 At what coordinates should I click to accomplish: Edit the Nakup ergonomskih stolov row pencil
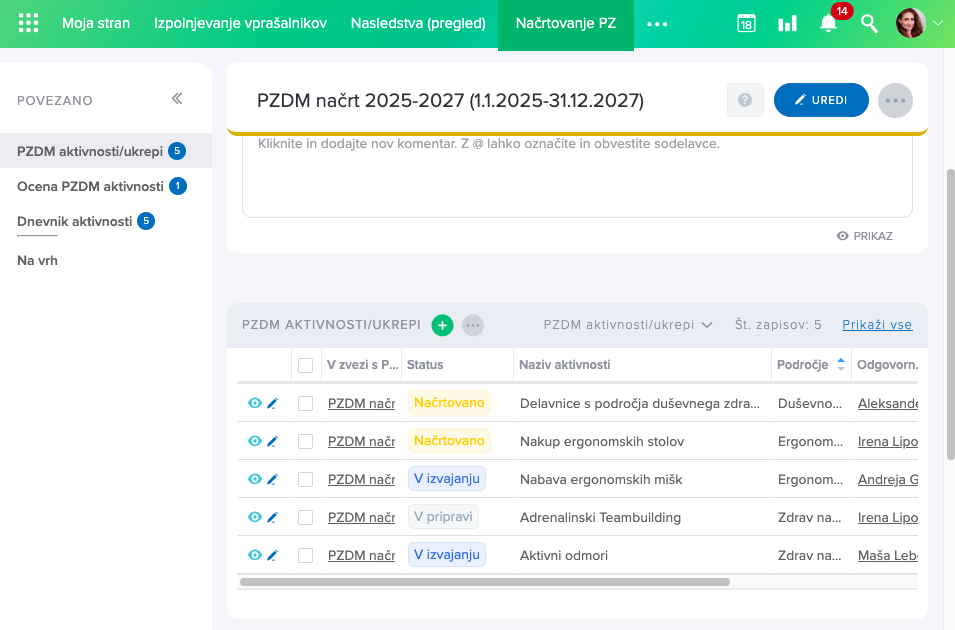[x=272, y=441]
